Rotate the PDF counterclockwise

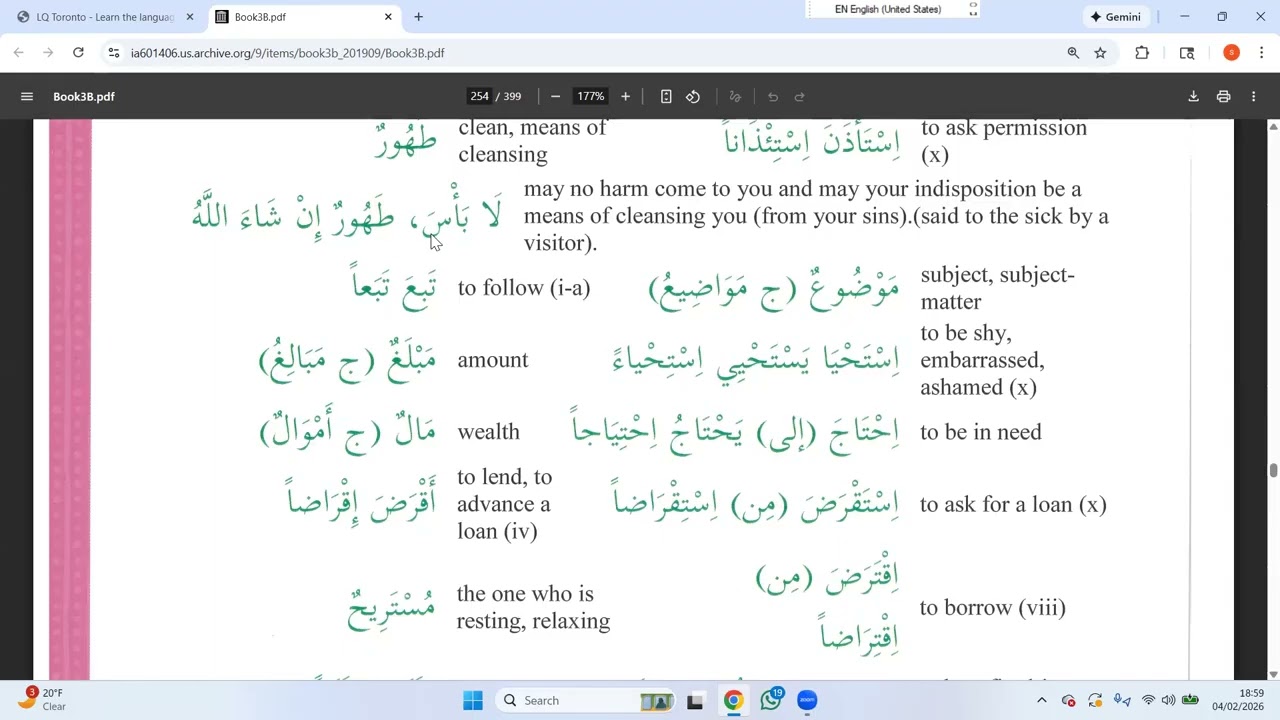[x=693, y=96]
